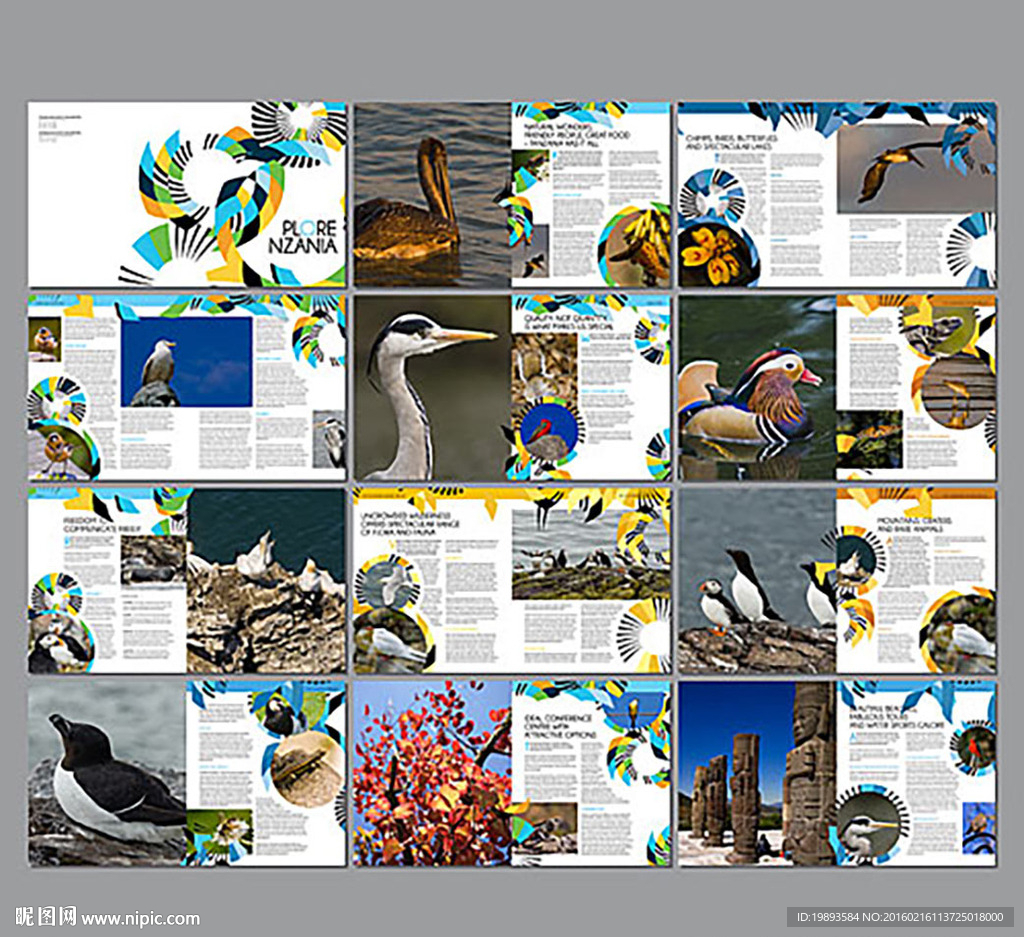
Task: Select the resting razorbill close-up photo
Action: click(x=107, y=774)
